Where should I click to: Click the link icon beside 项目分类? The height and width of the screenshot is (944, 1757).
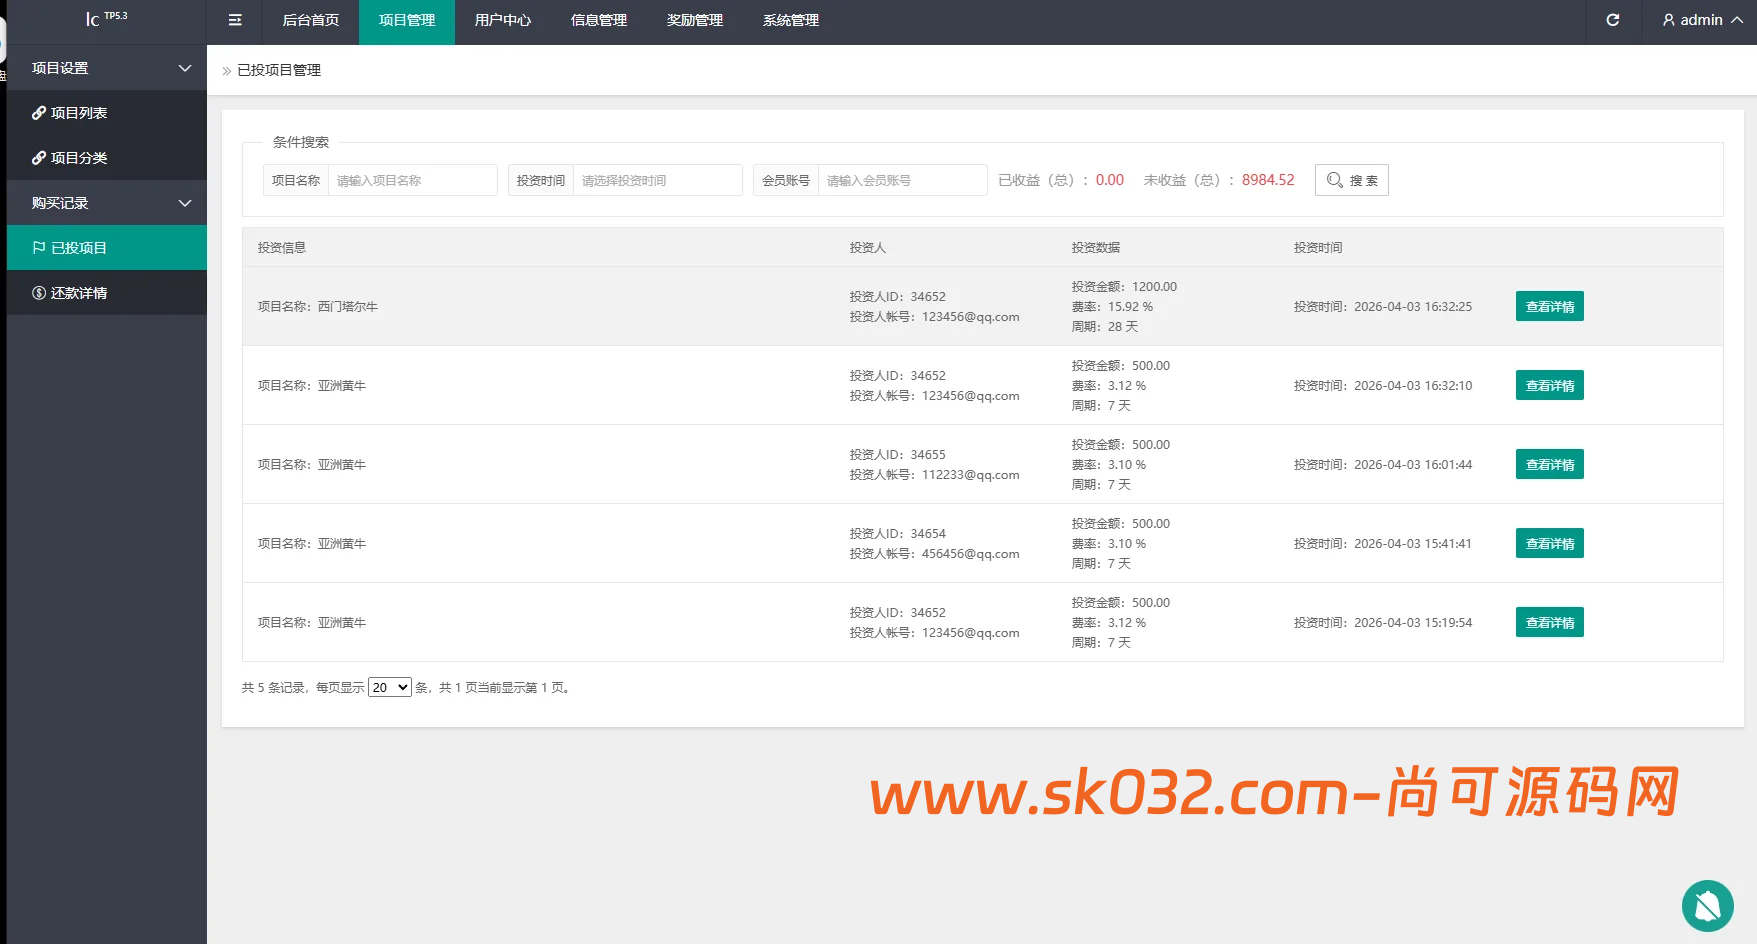tap(39, 158)
